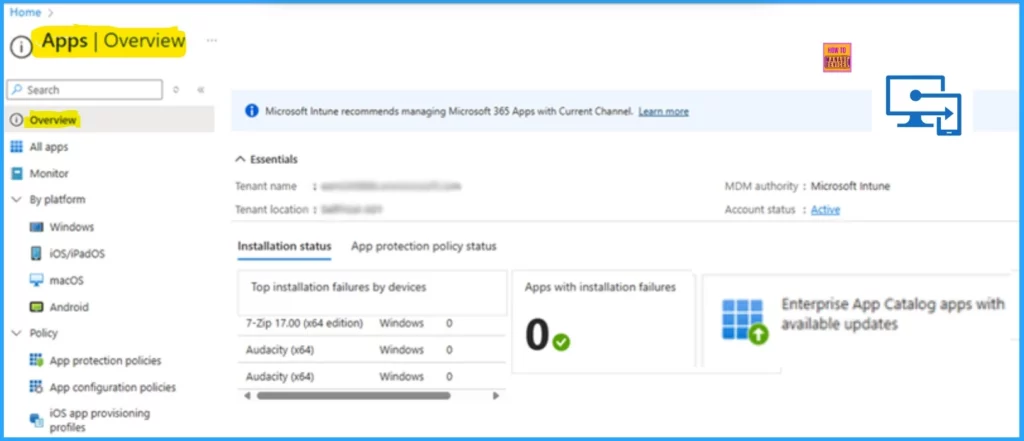Click the Windows platform icon

tap(37, 227)
